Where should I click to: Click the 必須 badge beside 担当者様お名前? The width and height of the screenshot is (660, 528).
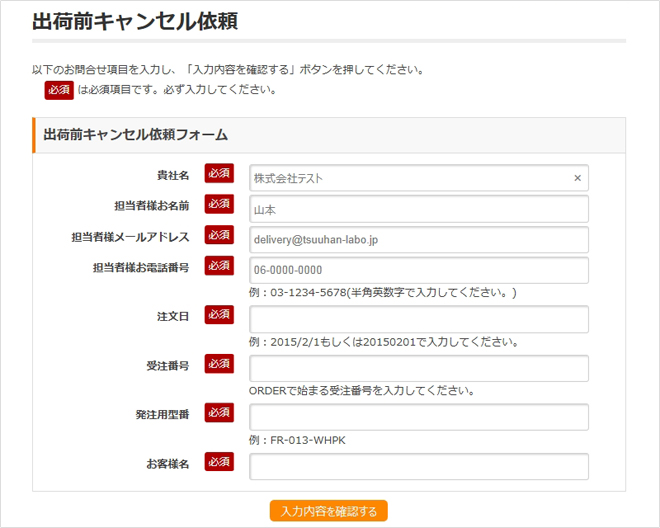point(219,204)
